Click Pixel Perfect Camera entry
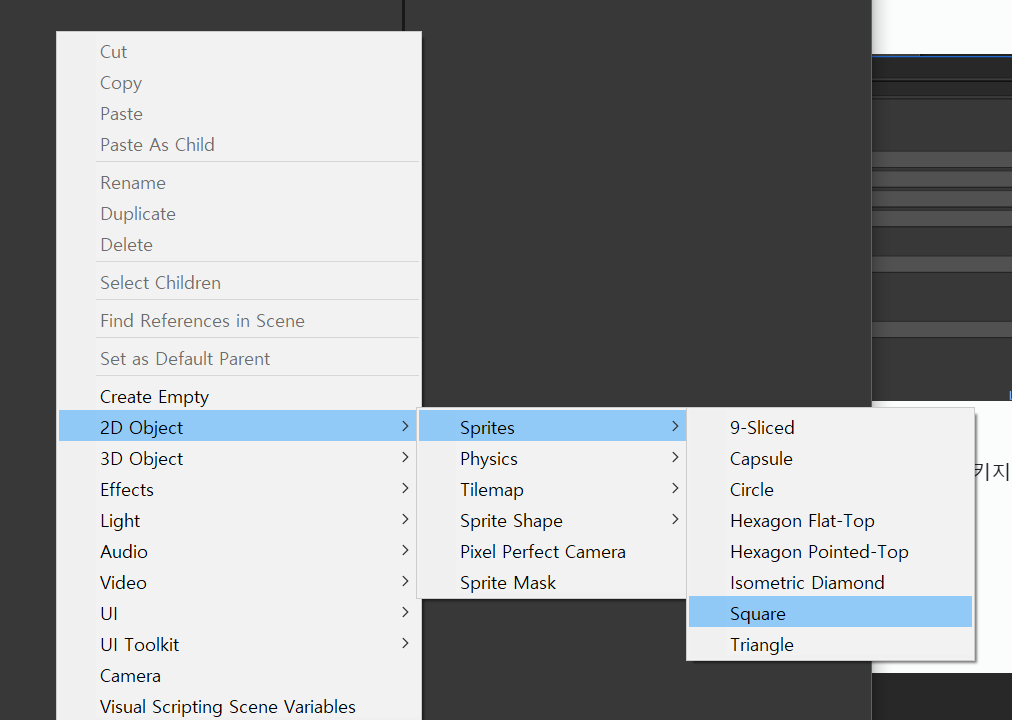This screenshot has height=720, width=1012. pos(543,551)
